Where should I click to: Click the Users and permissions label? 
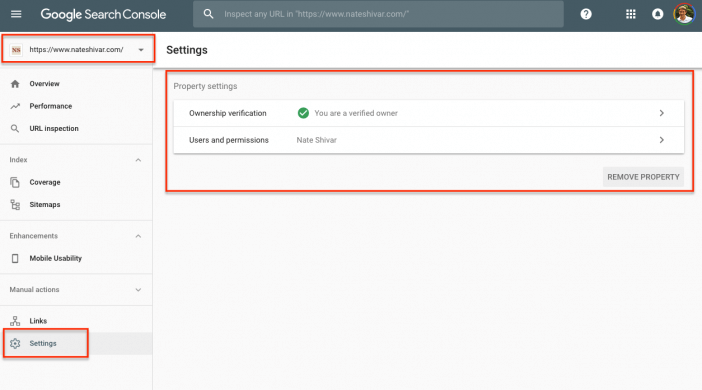coord(229,140)
